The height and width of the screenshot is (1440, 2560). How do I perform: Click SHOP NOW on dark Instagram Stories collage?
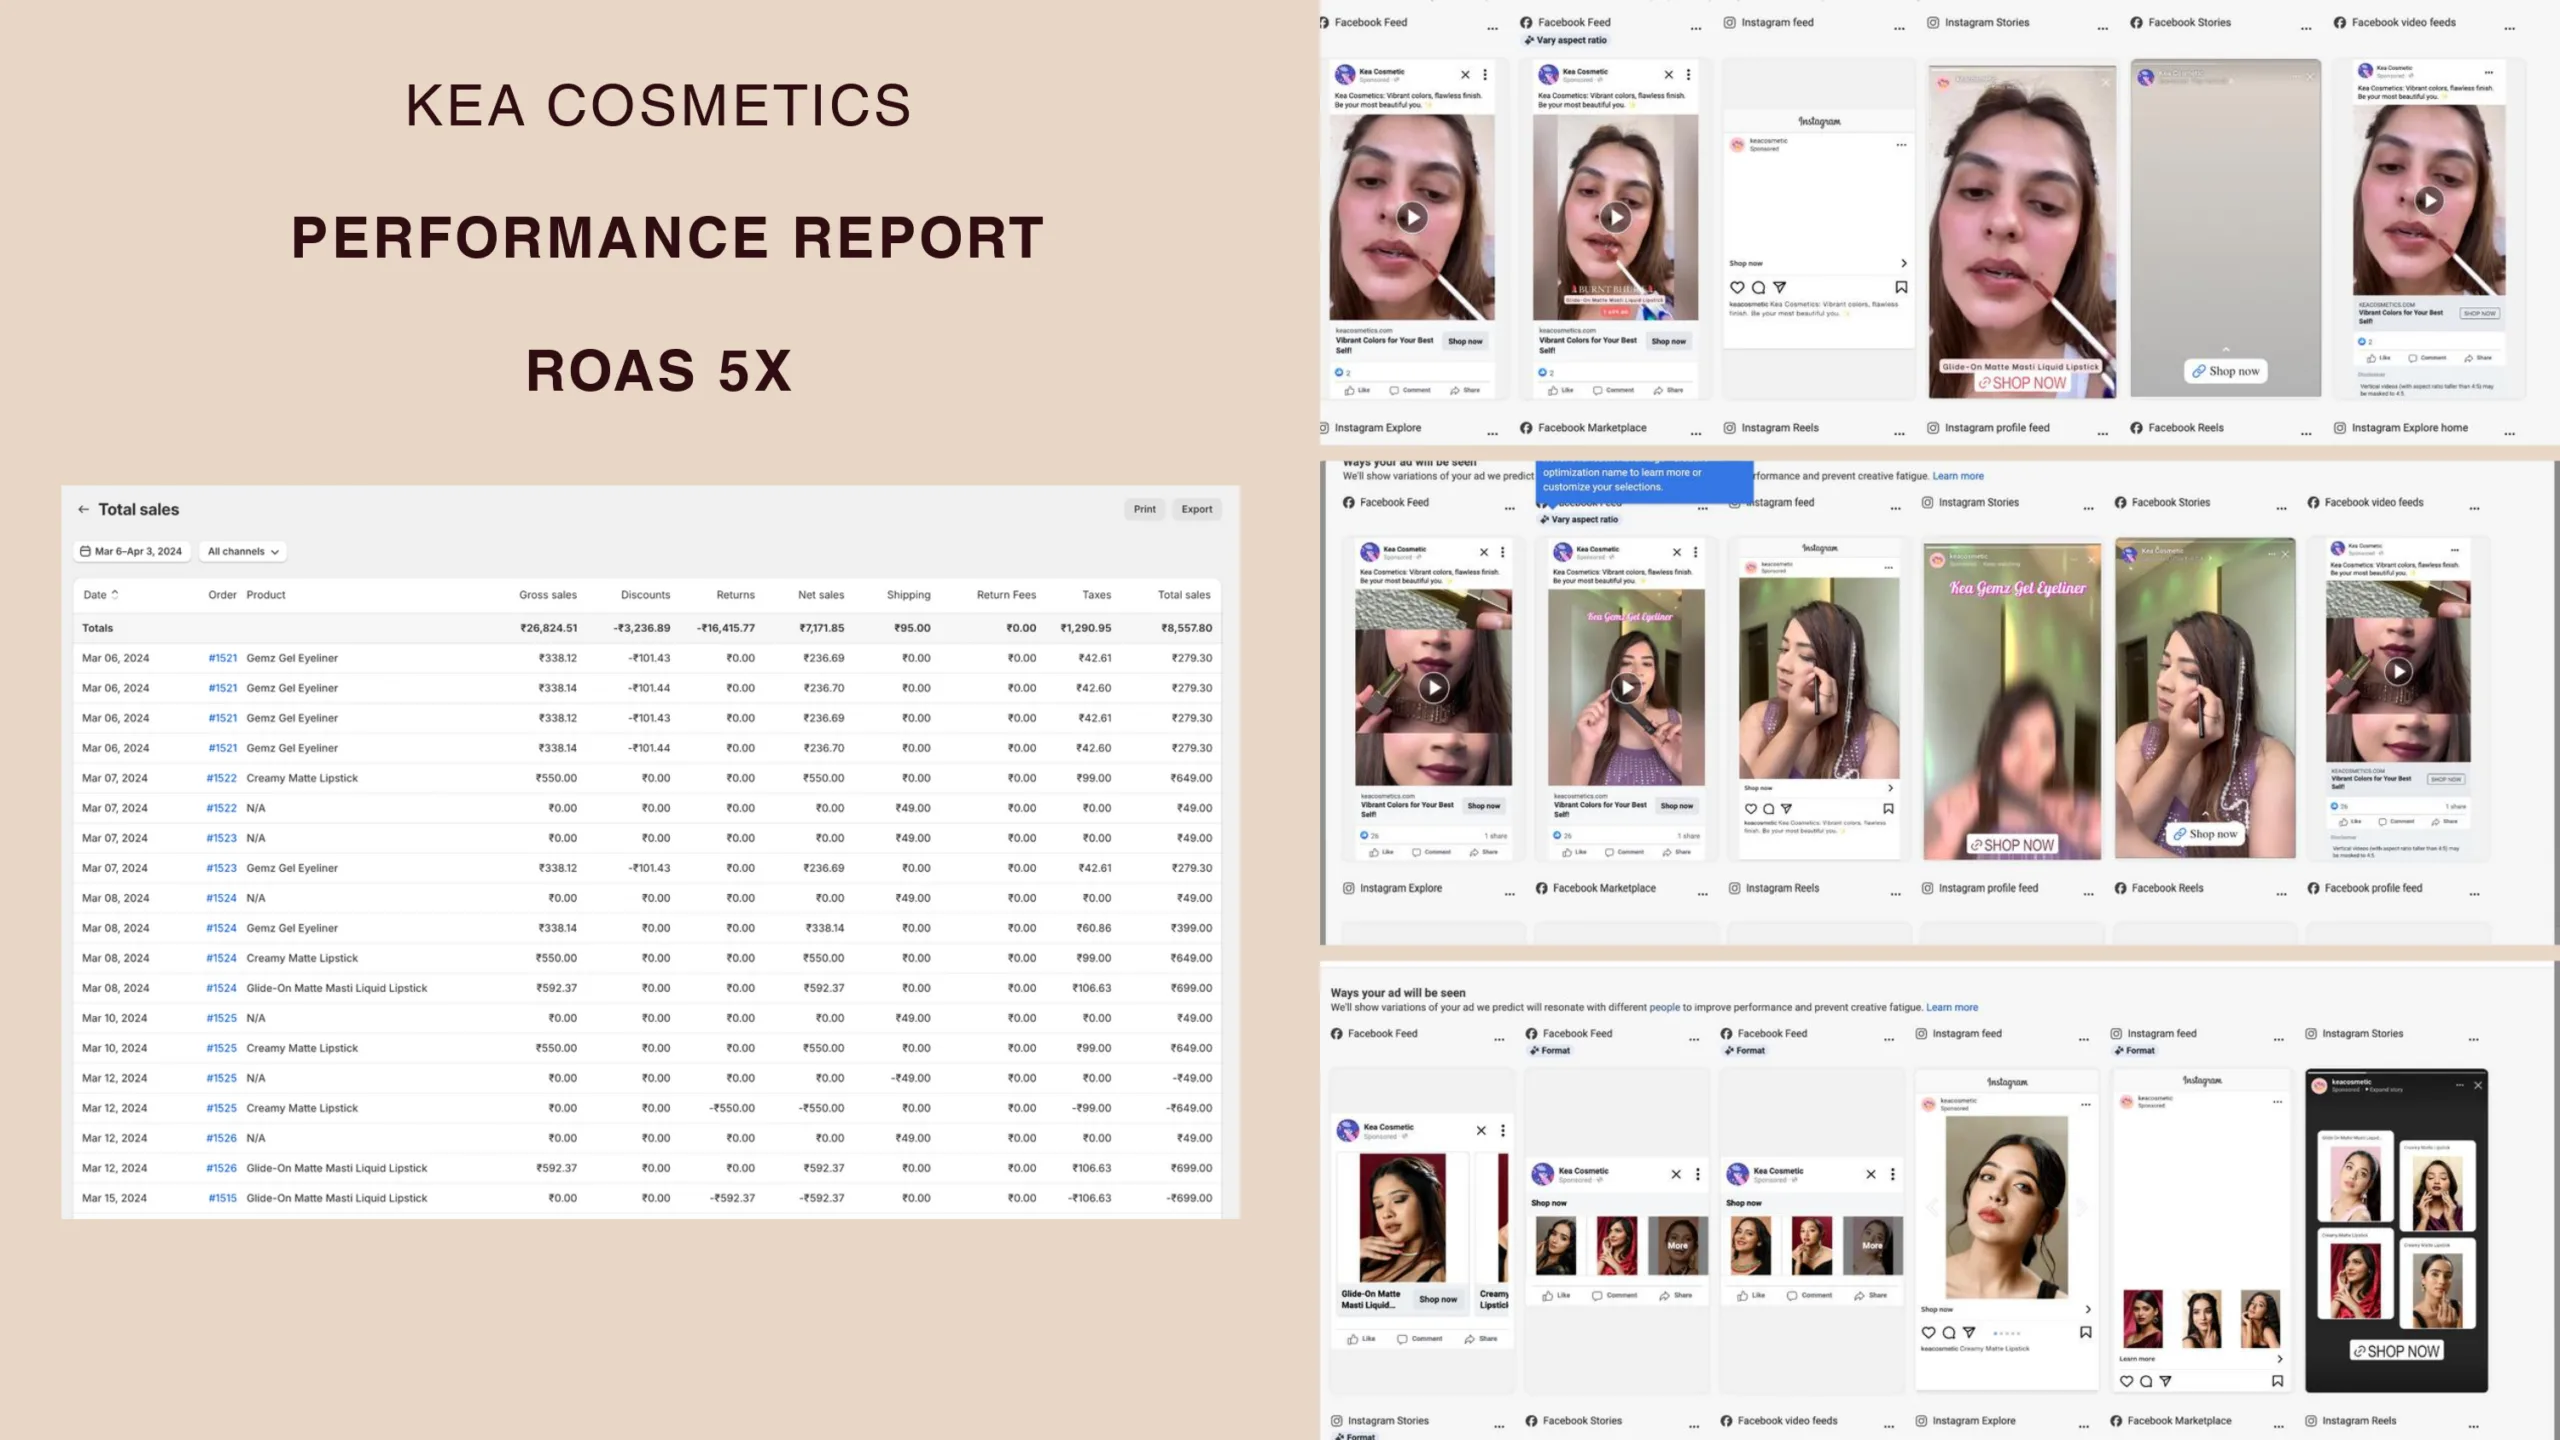(x=2395, y=1351)
